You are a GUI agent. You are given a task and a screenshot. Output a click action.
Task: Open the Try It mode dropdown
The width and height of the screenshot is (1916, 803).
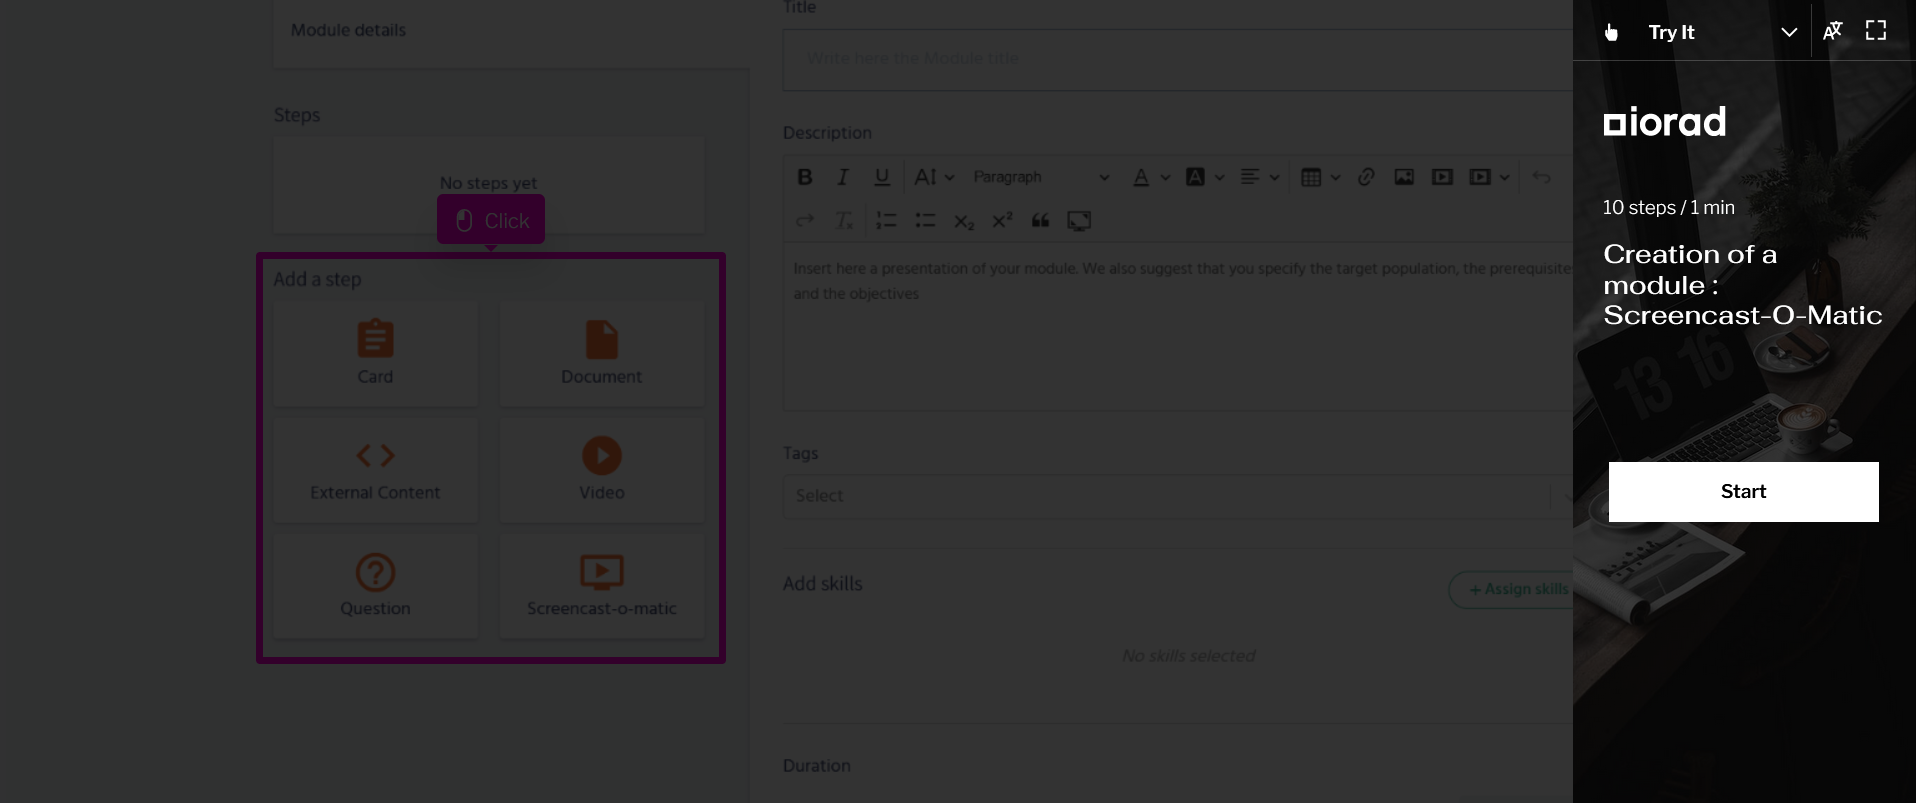(1788, 32)
